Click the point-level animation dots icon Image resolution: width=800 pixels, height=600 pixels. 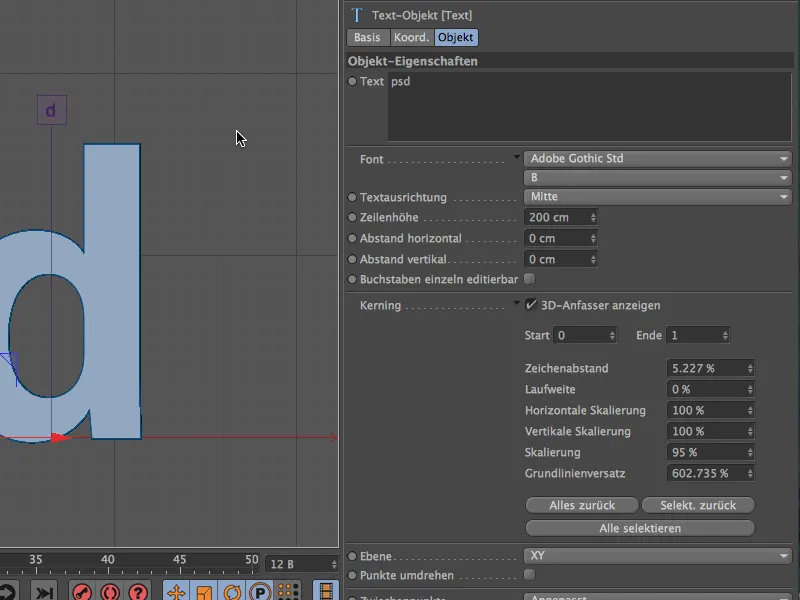coord(288,592)
